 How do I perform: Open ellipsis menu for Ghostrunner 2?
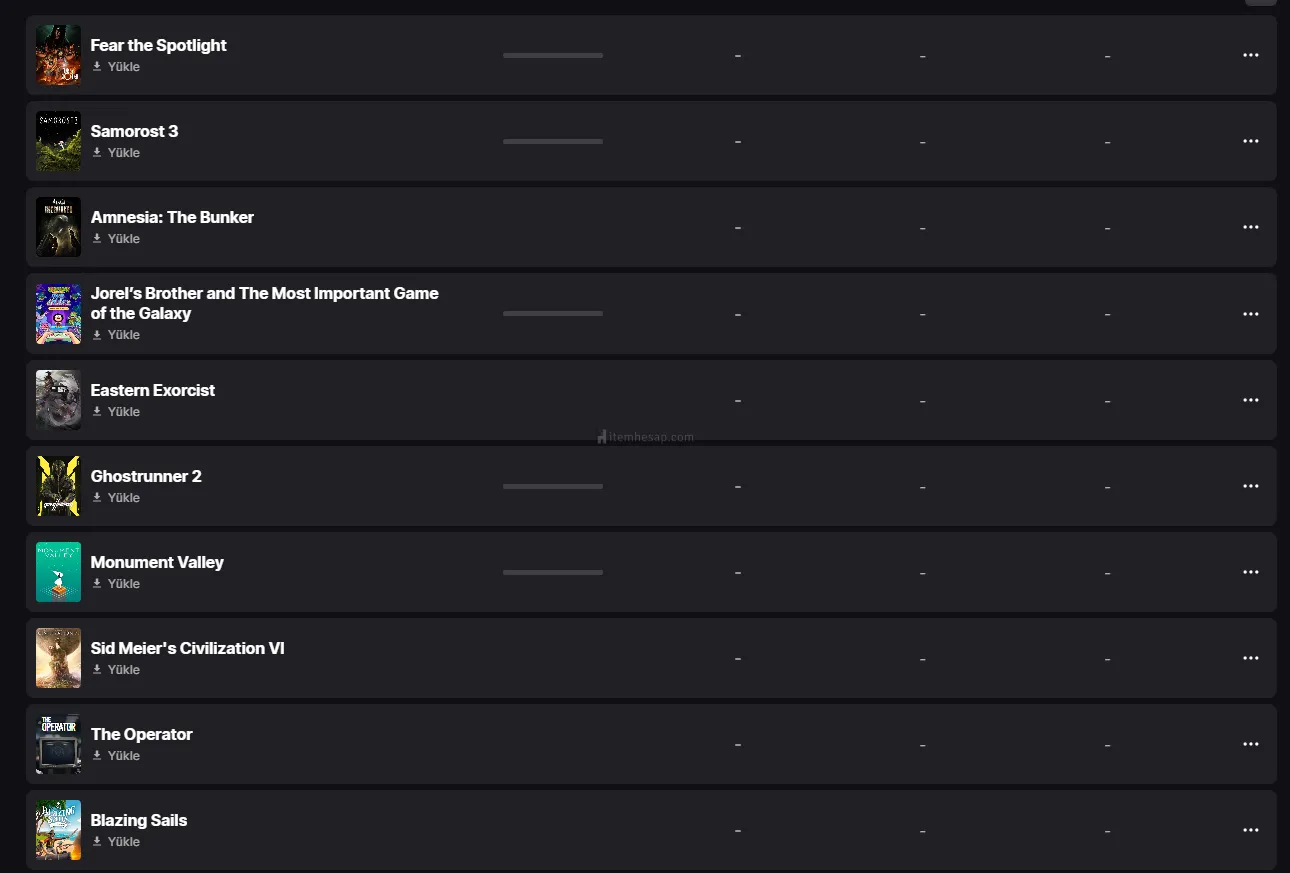point(1250,486)
